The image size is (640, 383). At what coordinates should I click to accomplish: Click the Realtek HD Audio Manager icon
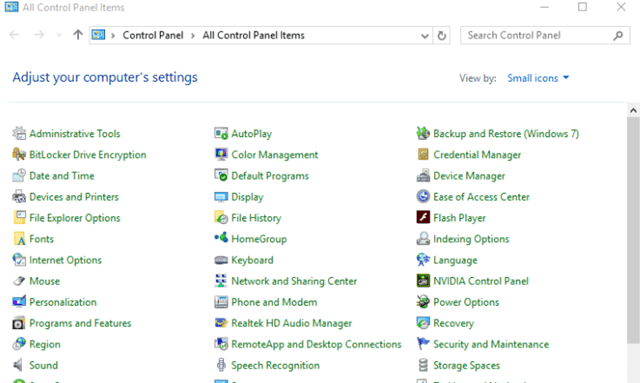[x=221, y=323]
